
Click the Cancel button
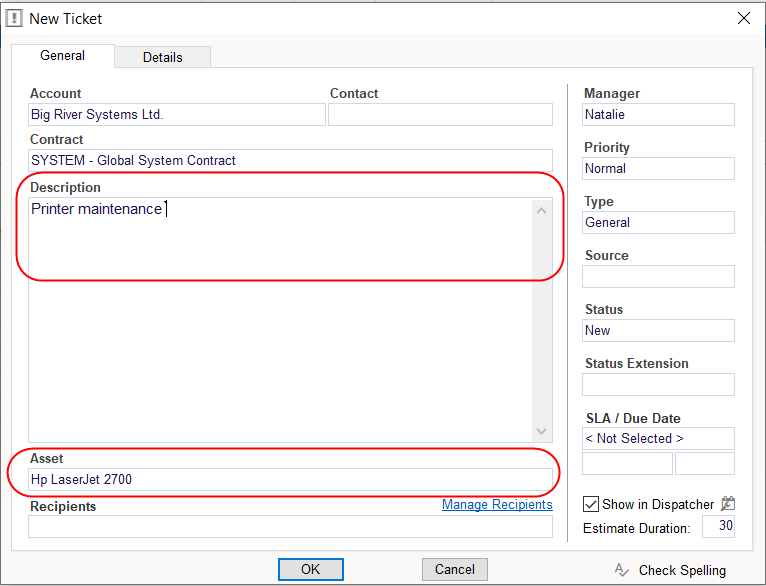[x=454, y=569]
